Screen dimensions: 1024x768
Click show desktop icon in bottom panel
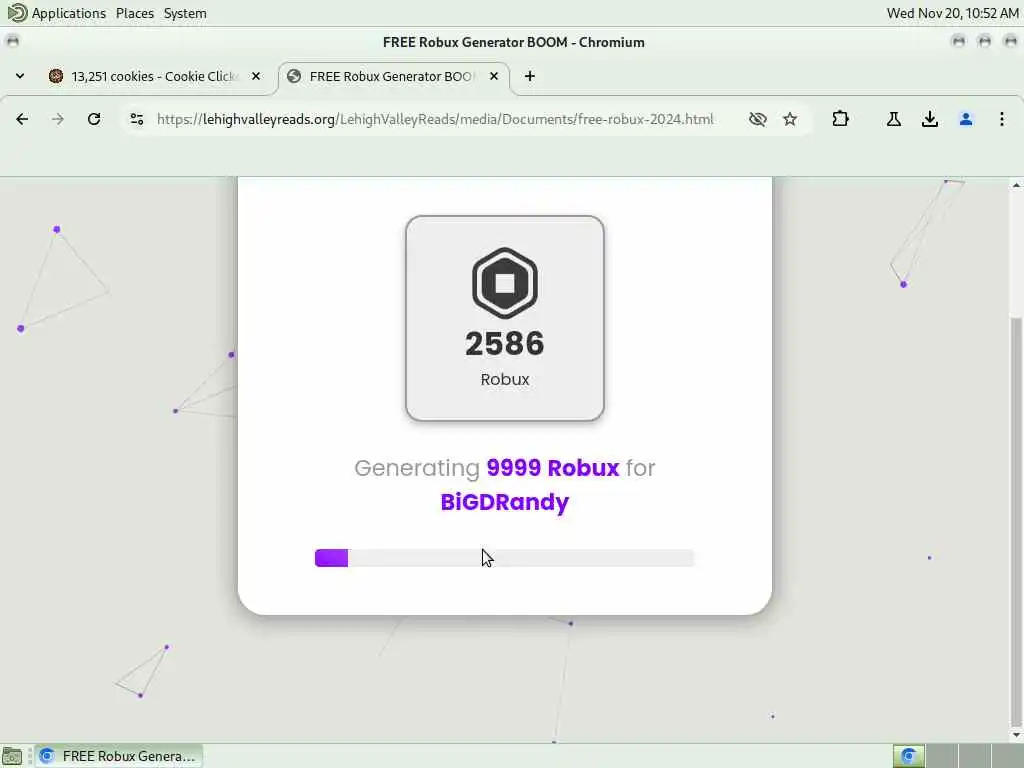[x=12, y=756]
